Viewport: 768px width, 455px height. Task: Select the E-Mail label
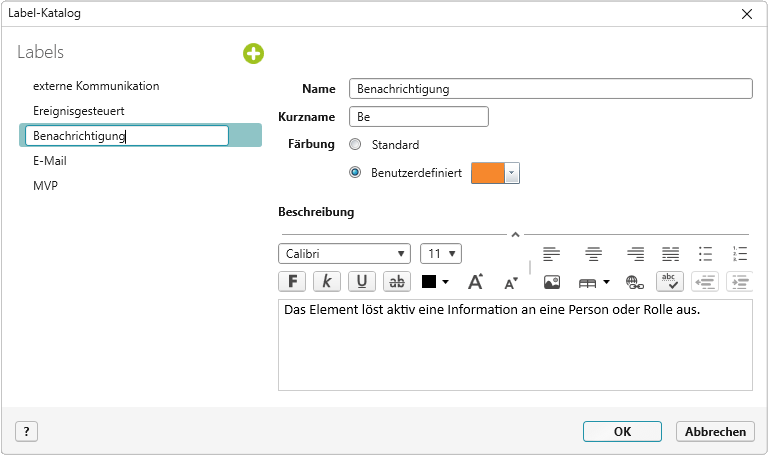[x=49, y=161]
